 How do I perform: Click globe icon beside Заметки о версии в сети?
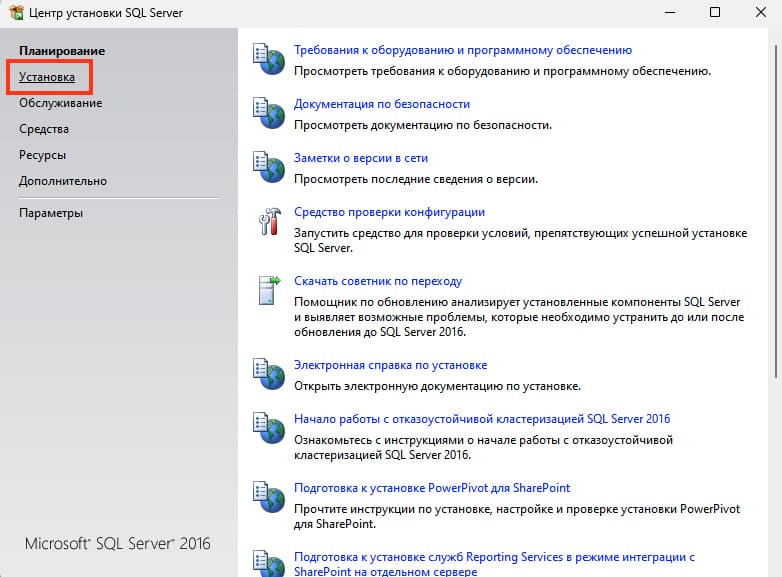[x=268, y=167]
